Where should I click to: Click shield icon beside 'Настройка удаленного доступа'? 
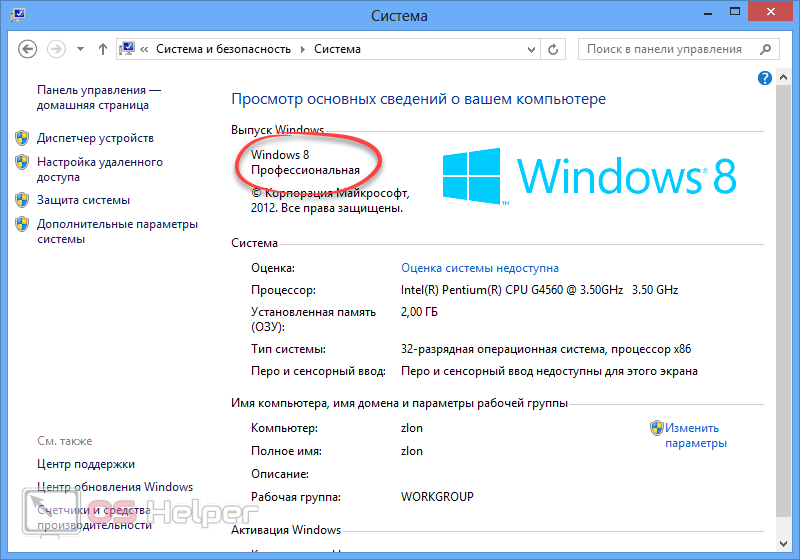pos(22,162)
